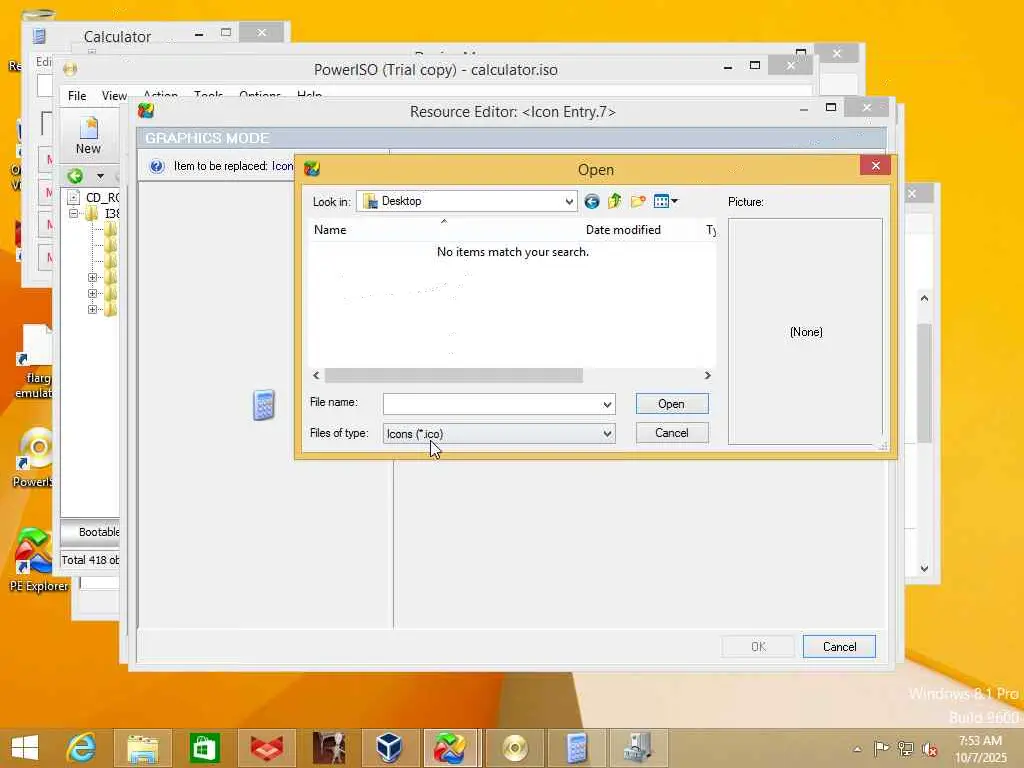Launch Internet Explorer from the taskbar
The height and width of the screenshot is (768, 1024).
82,748
